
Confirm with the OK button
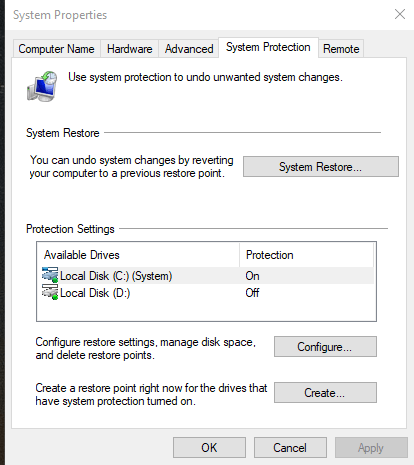(209, 448)
